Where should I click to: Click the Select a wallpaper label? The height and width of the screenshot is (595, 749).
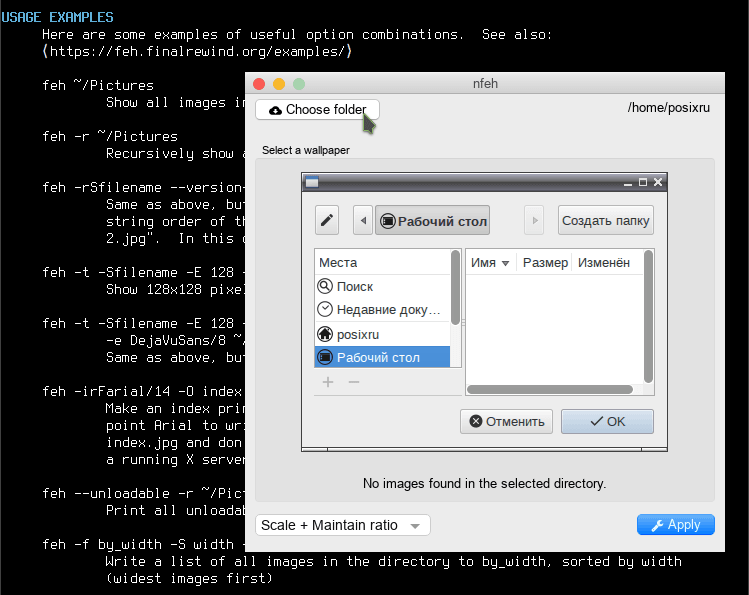306,150
